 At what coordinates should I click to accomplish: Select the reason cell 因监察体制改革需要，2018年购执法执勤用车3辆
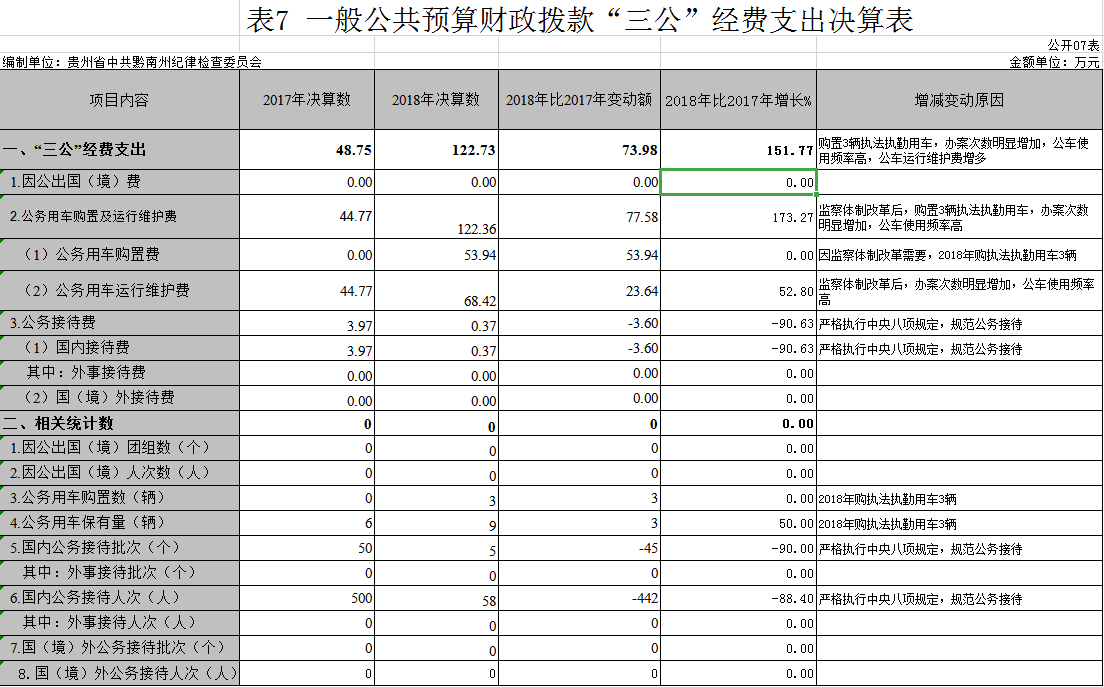pyautogui.click(x=960, y=255)
